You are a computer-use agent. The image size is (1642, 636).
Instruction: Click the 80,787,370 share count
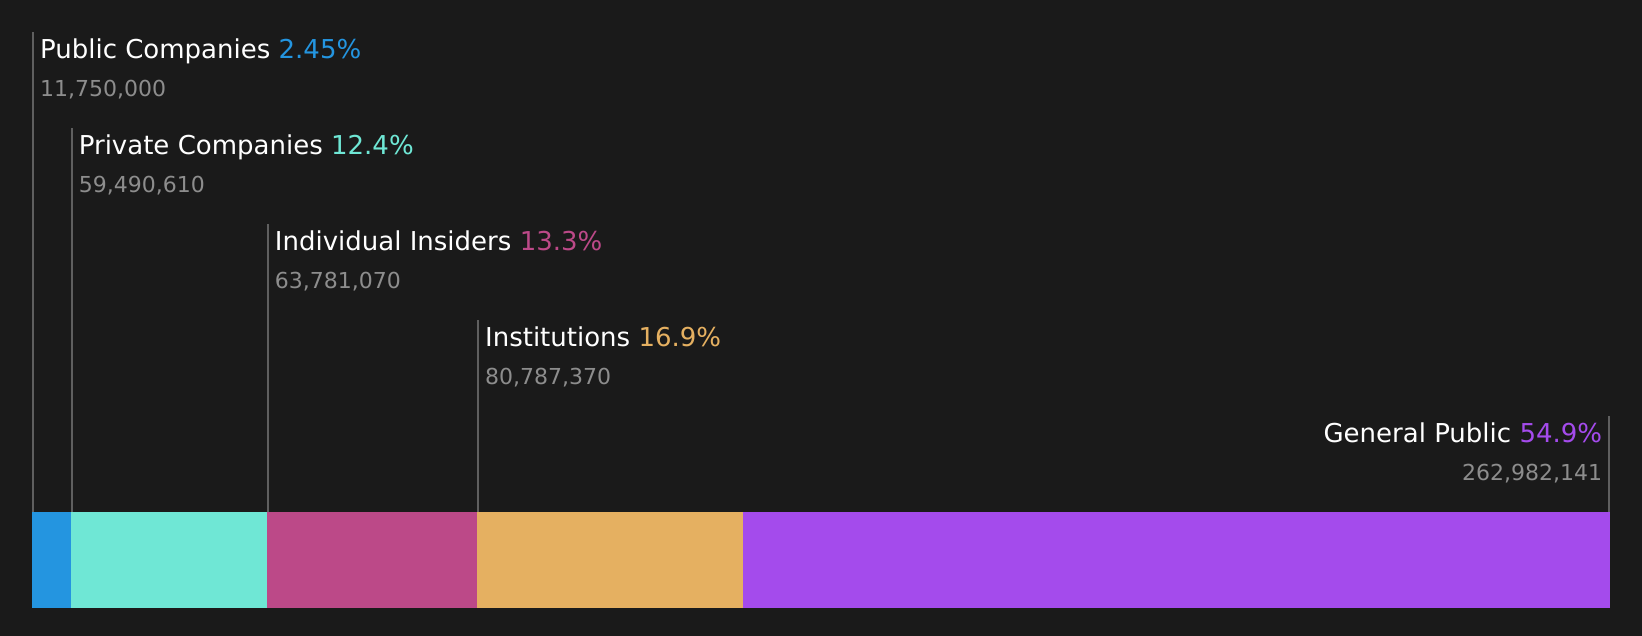tap(547, 377)
